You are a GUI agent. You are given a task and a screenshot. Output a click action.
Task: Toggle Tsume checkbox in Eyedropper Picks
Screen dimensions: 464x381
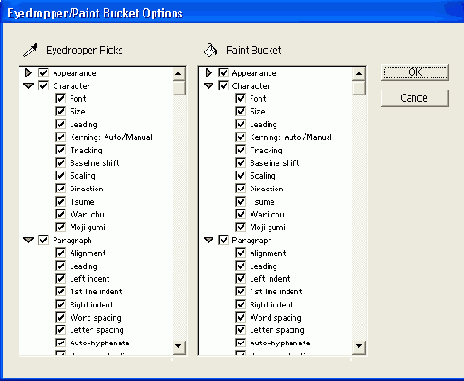[x=60, y=201]
